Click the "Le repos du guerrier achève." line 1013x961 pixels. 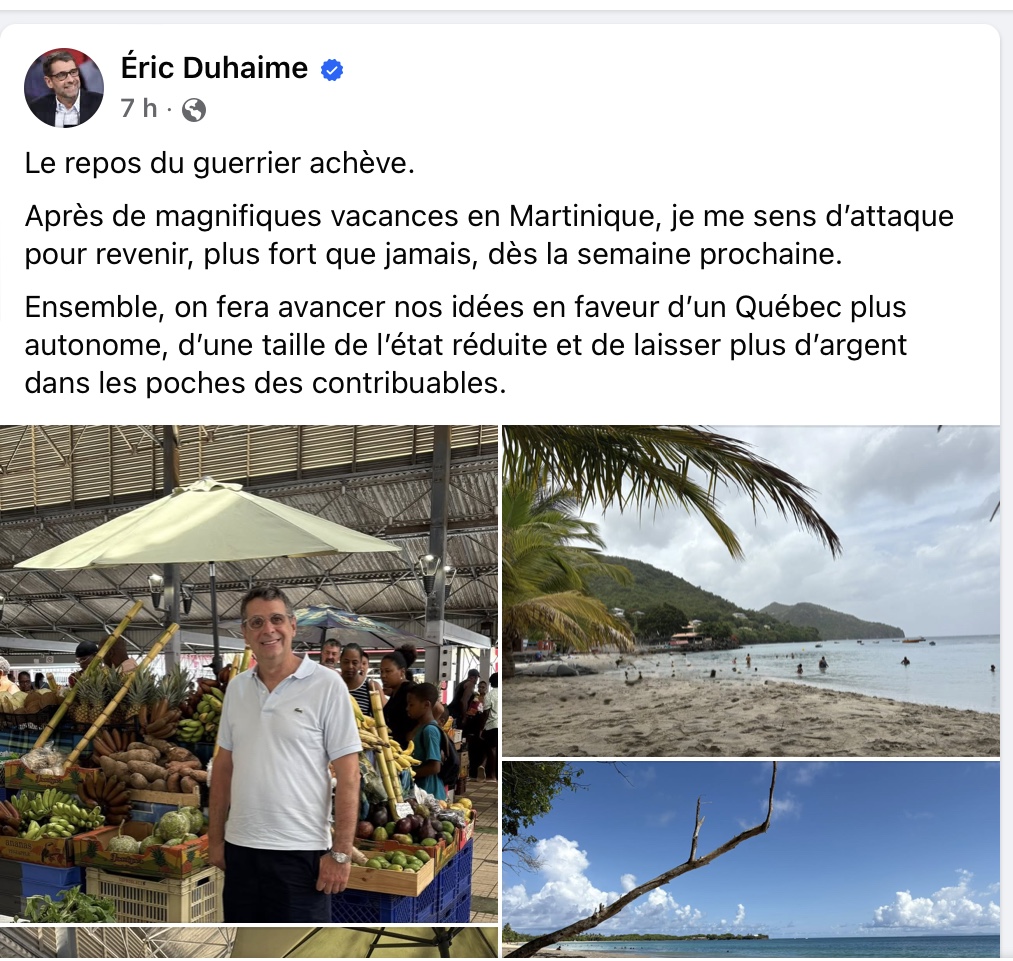tap(219, 163)
